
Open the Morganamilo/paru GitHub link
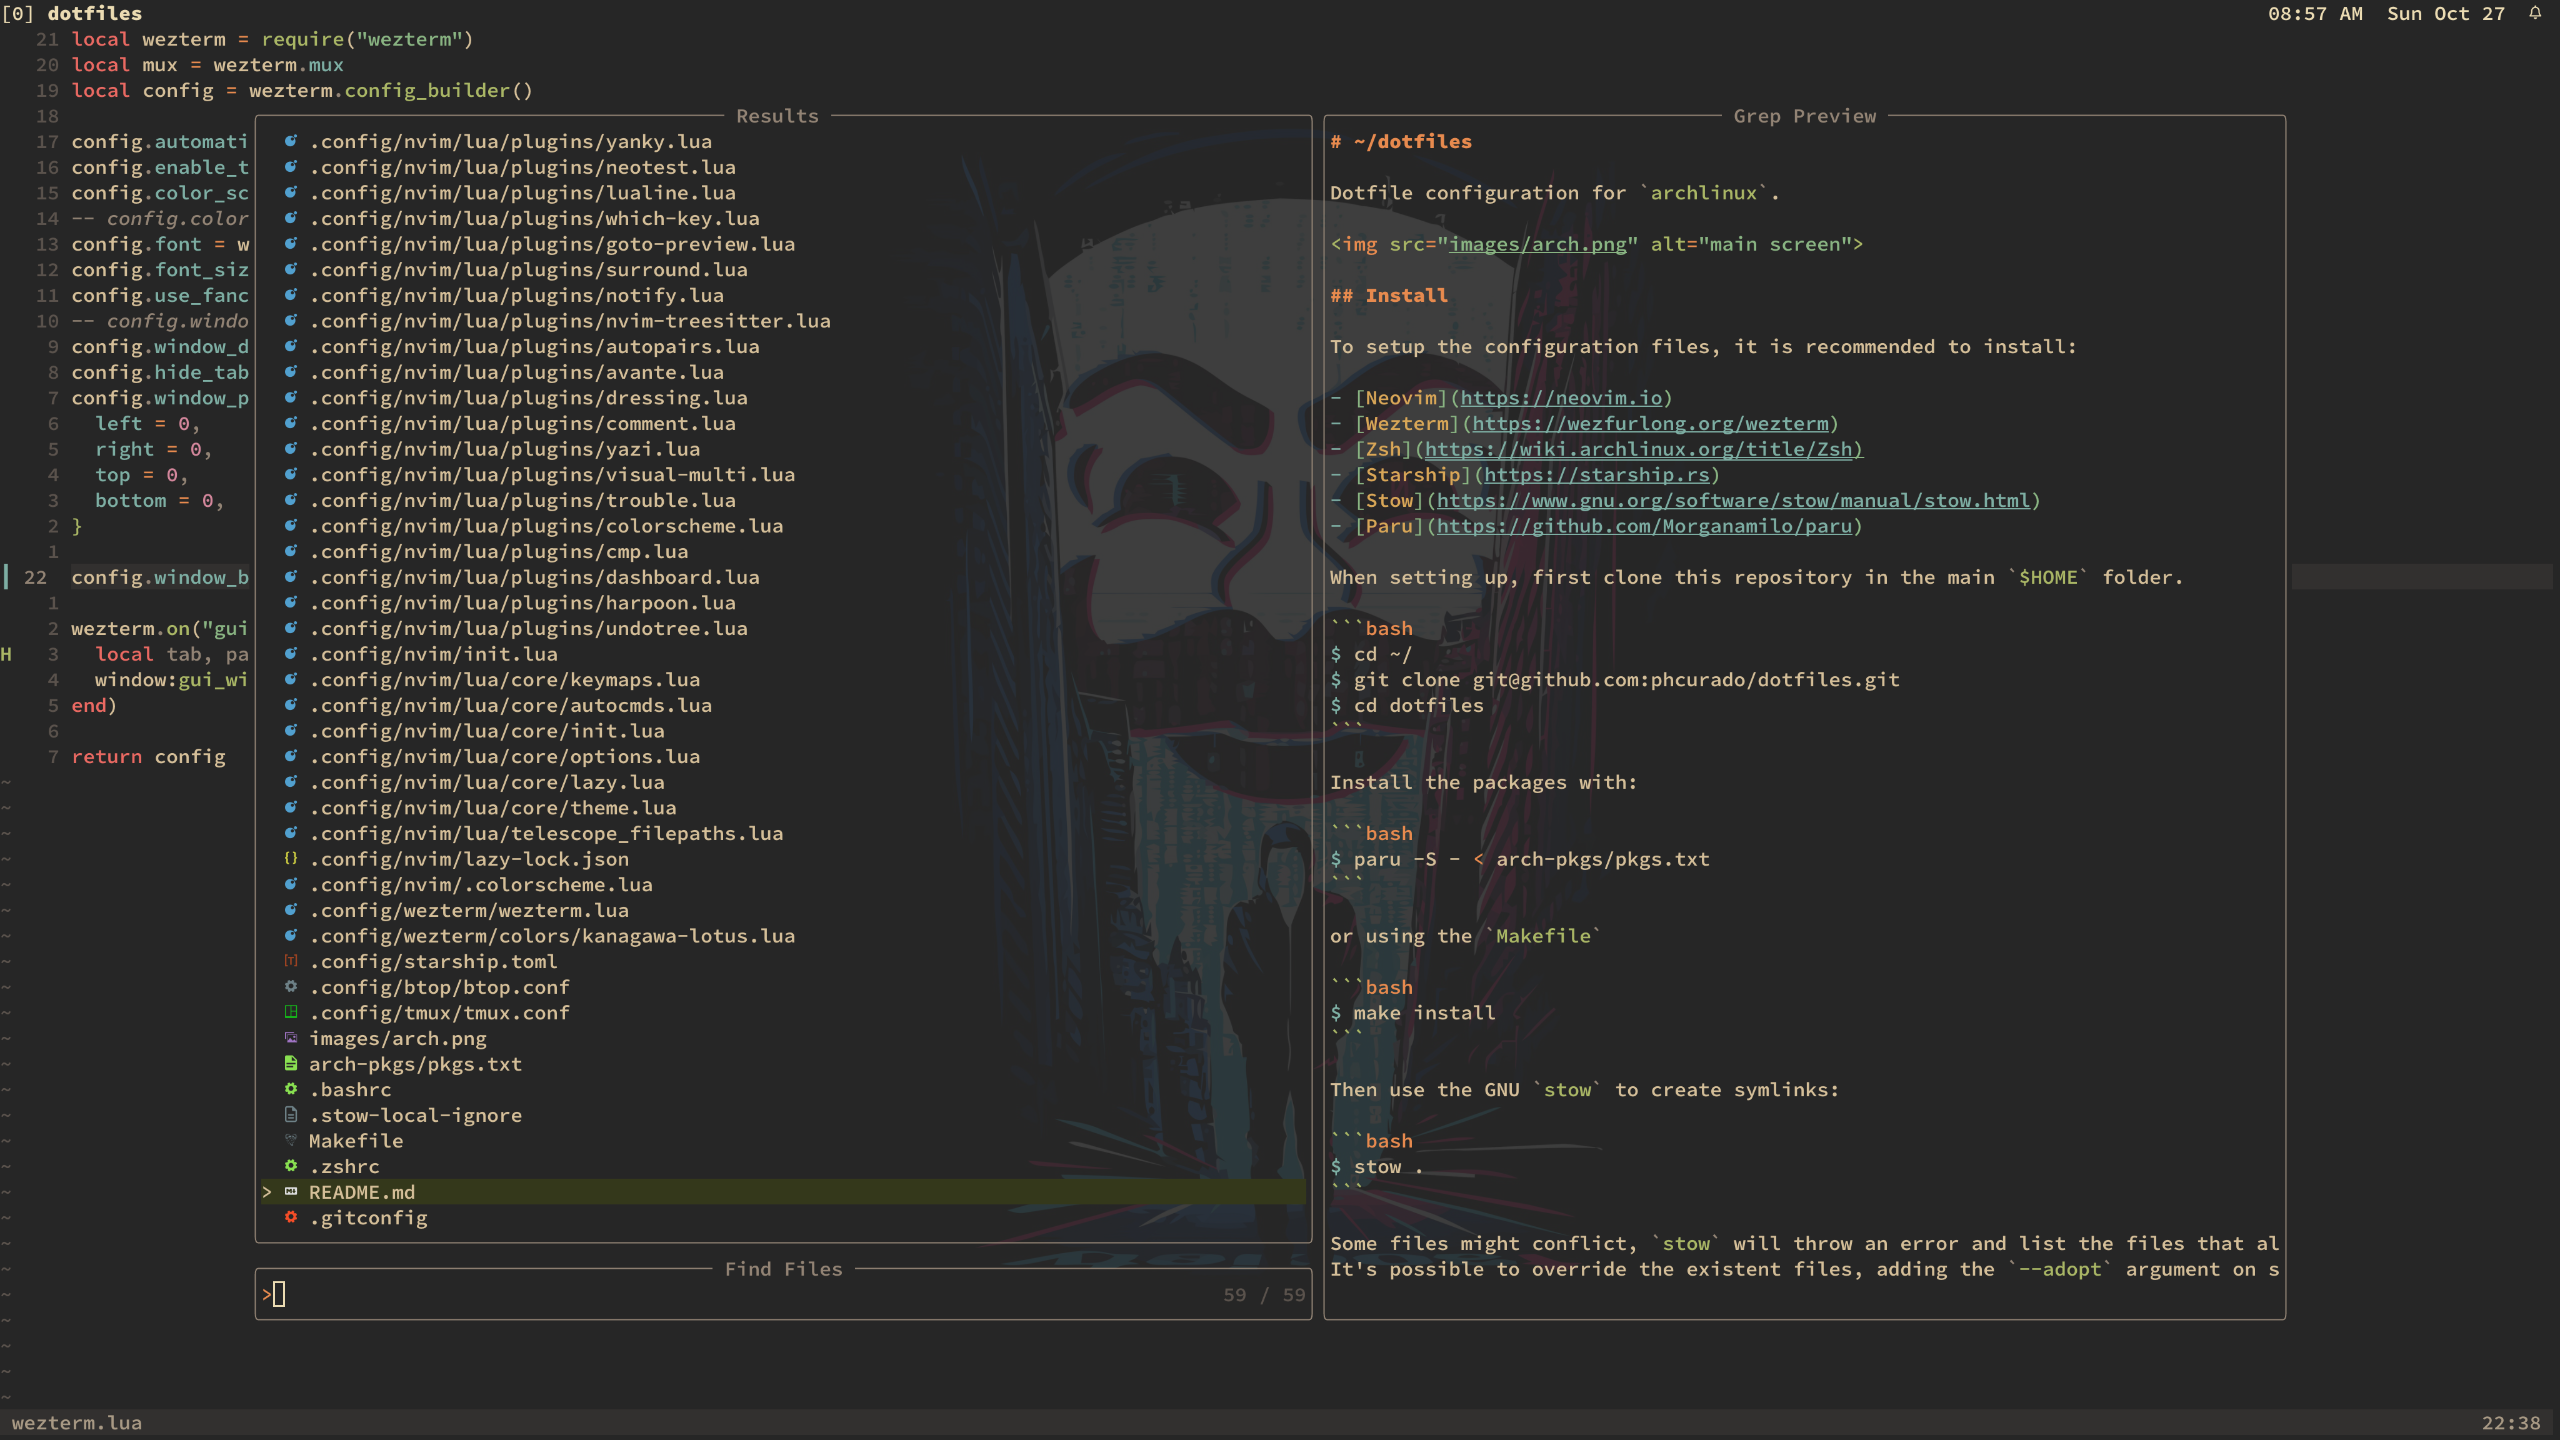point(1644,526)
